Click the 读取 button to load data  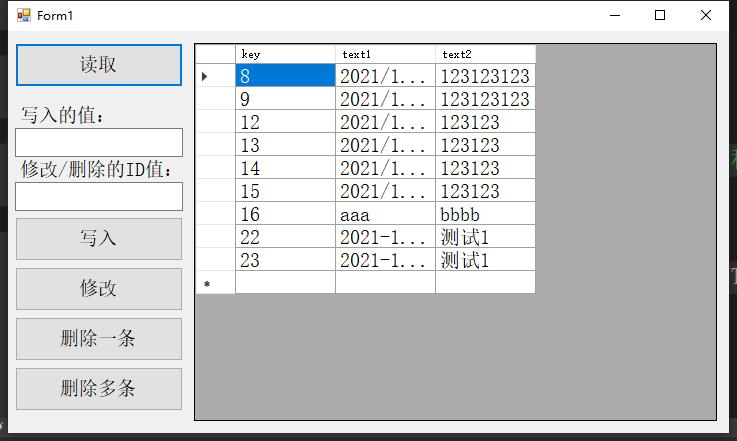[98, 65]
